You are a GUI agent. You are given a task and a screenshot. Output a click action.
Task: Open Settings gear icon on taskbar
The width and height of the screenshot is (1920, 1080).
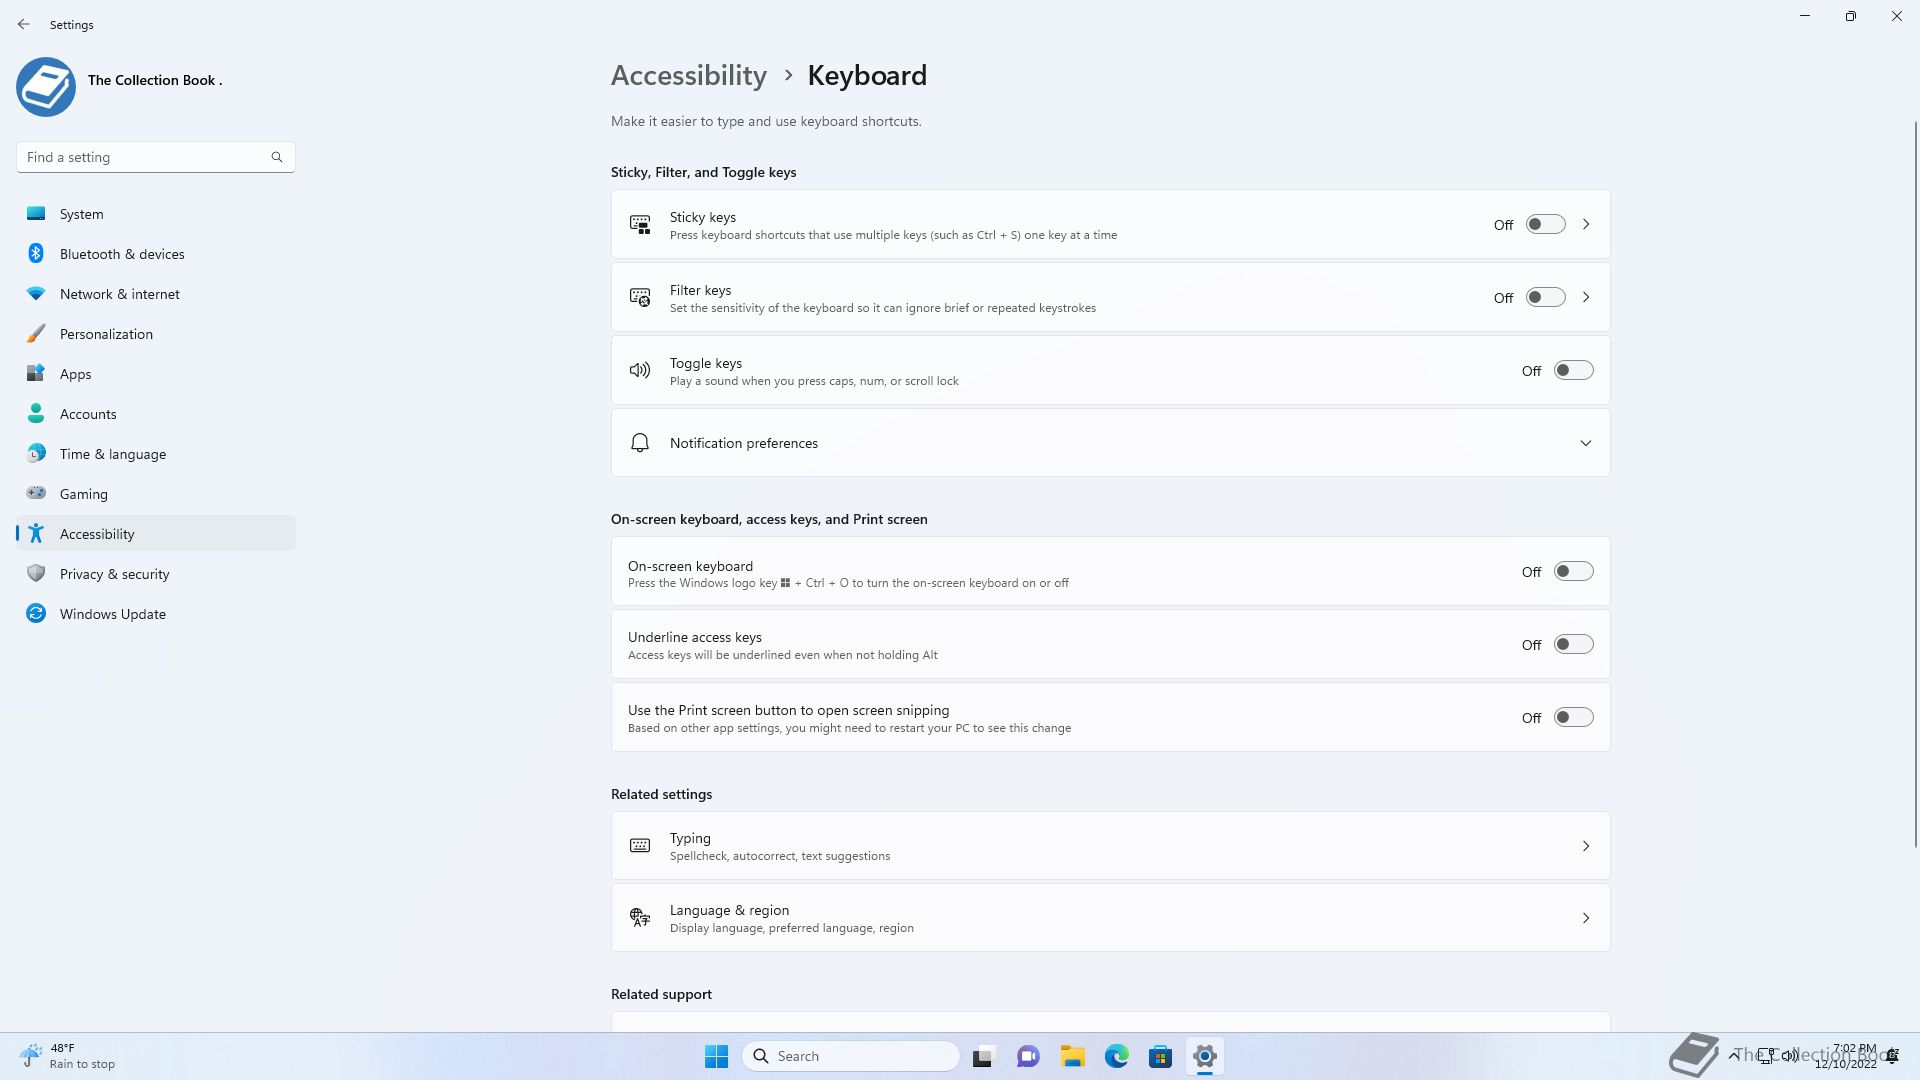coord(1205,1056)
